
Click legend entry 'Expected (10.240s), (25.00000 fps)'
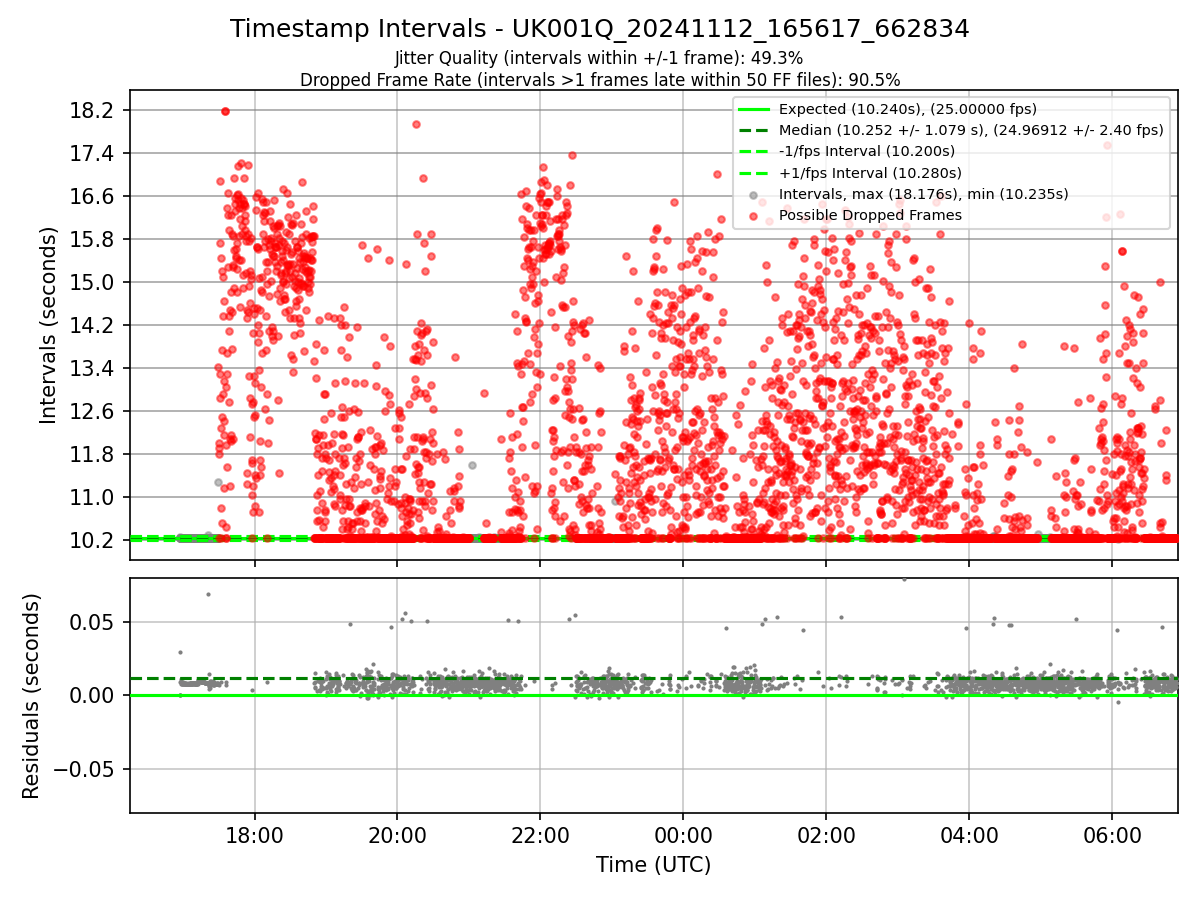[x=908, y=109]
